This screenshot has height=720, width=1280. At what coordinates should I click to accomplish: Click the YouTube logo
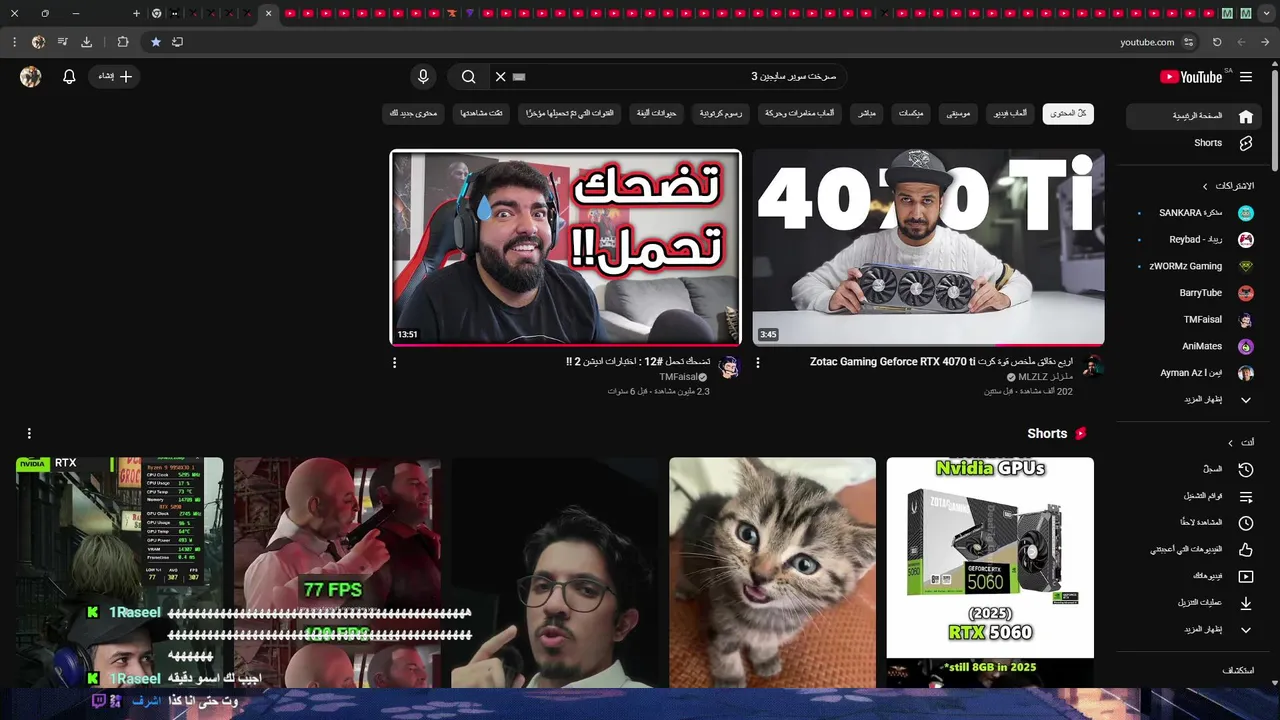(1191, 77)
